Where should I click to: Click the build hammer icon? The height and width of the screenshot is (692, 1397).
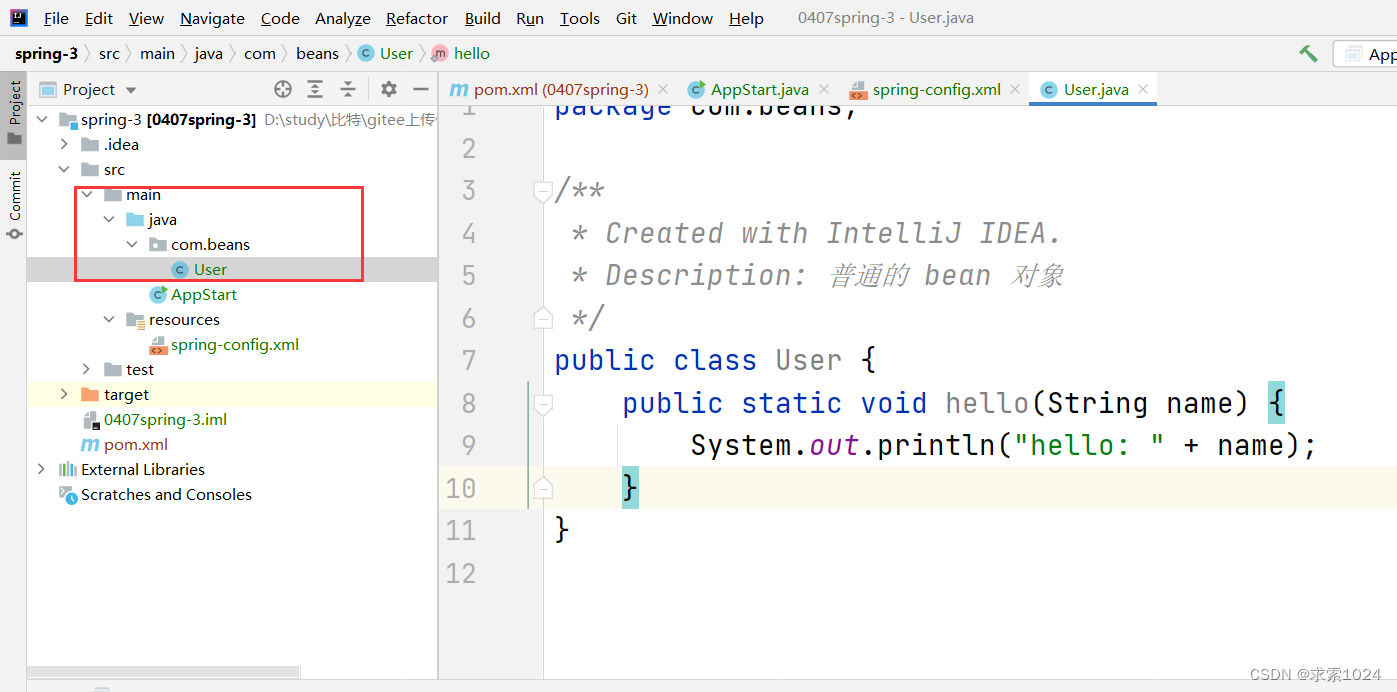coord(1308,53)
